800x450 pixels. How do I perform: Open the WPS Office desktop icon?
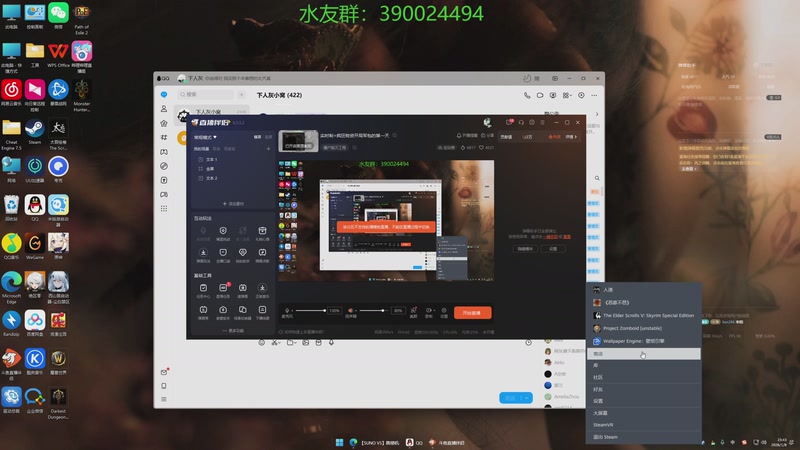click(x=58, y=55)
